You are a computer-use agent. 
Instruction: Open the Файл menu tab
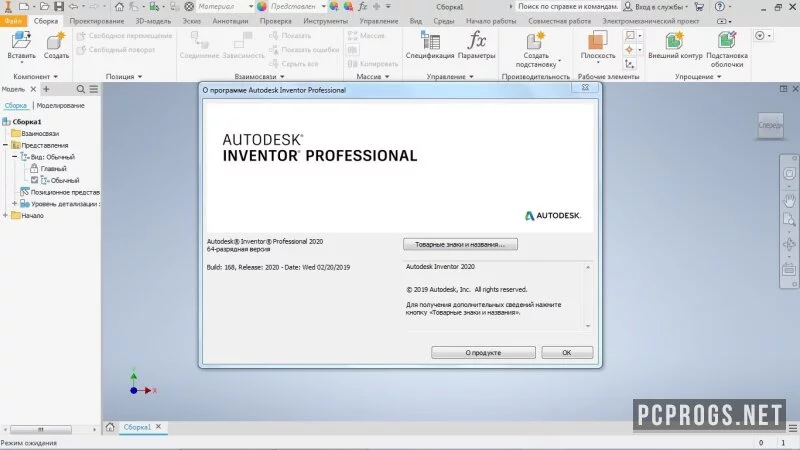(x=13, y=21)
